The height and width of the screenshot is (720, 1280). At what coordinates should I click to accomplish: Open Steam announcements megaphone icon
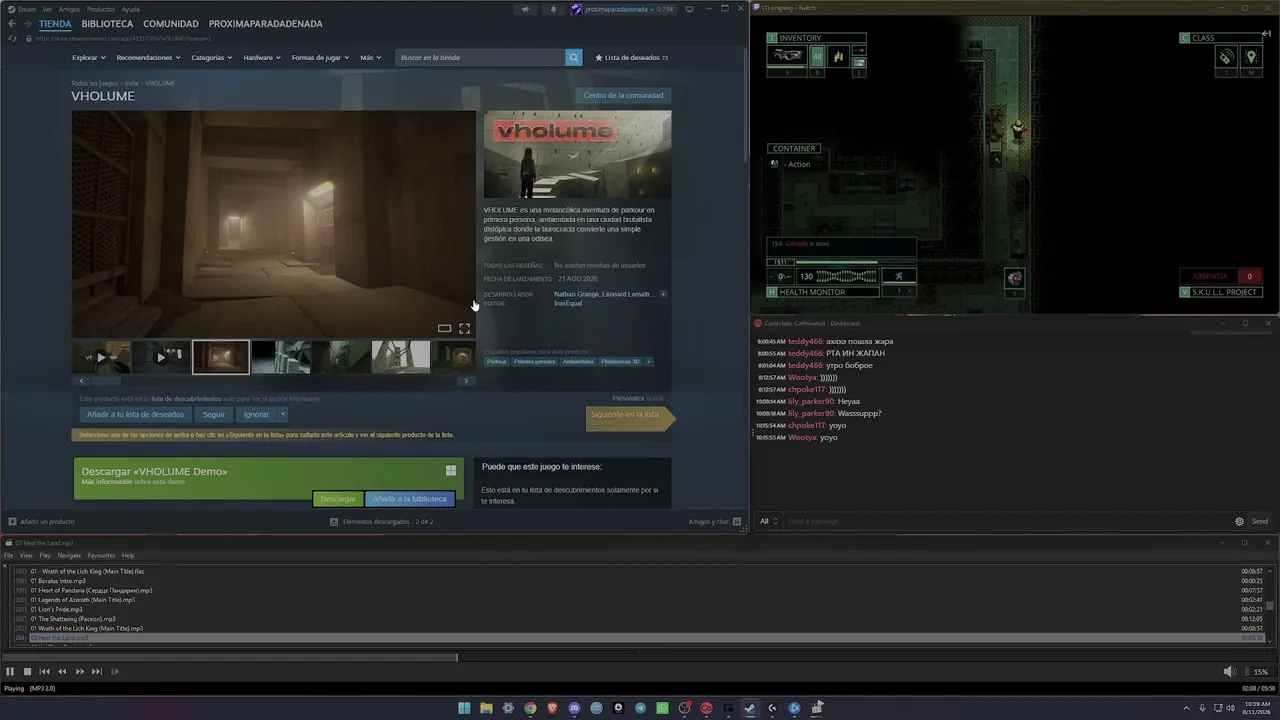coord(525,10)
